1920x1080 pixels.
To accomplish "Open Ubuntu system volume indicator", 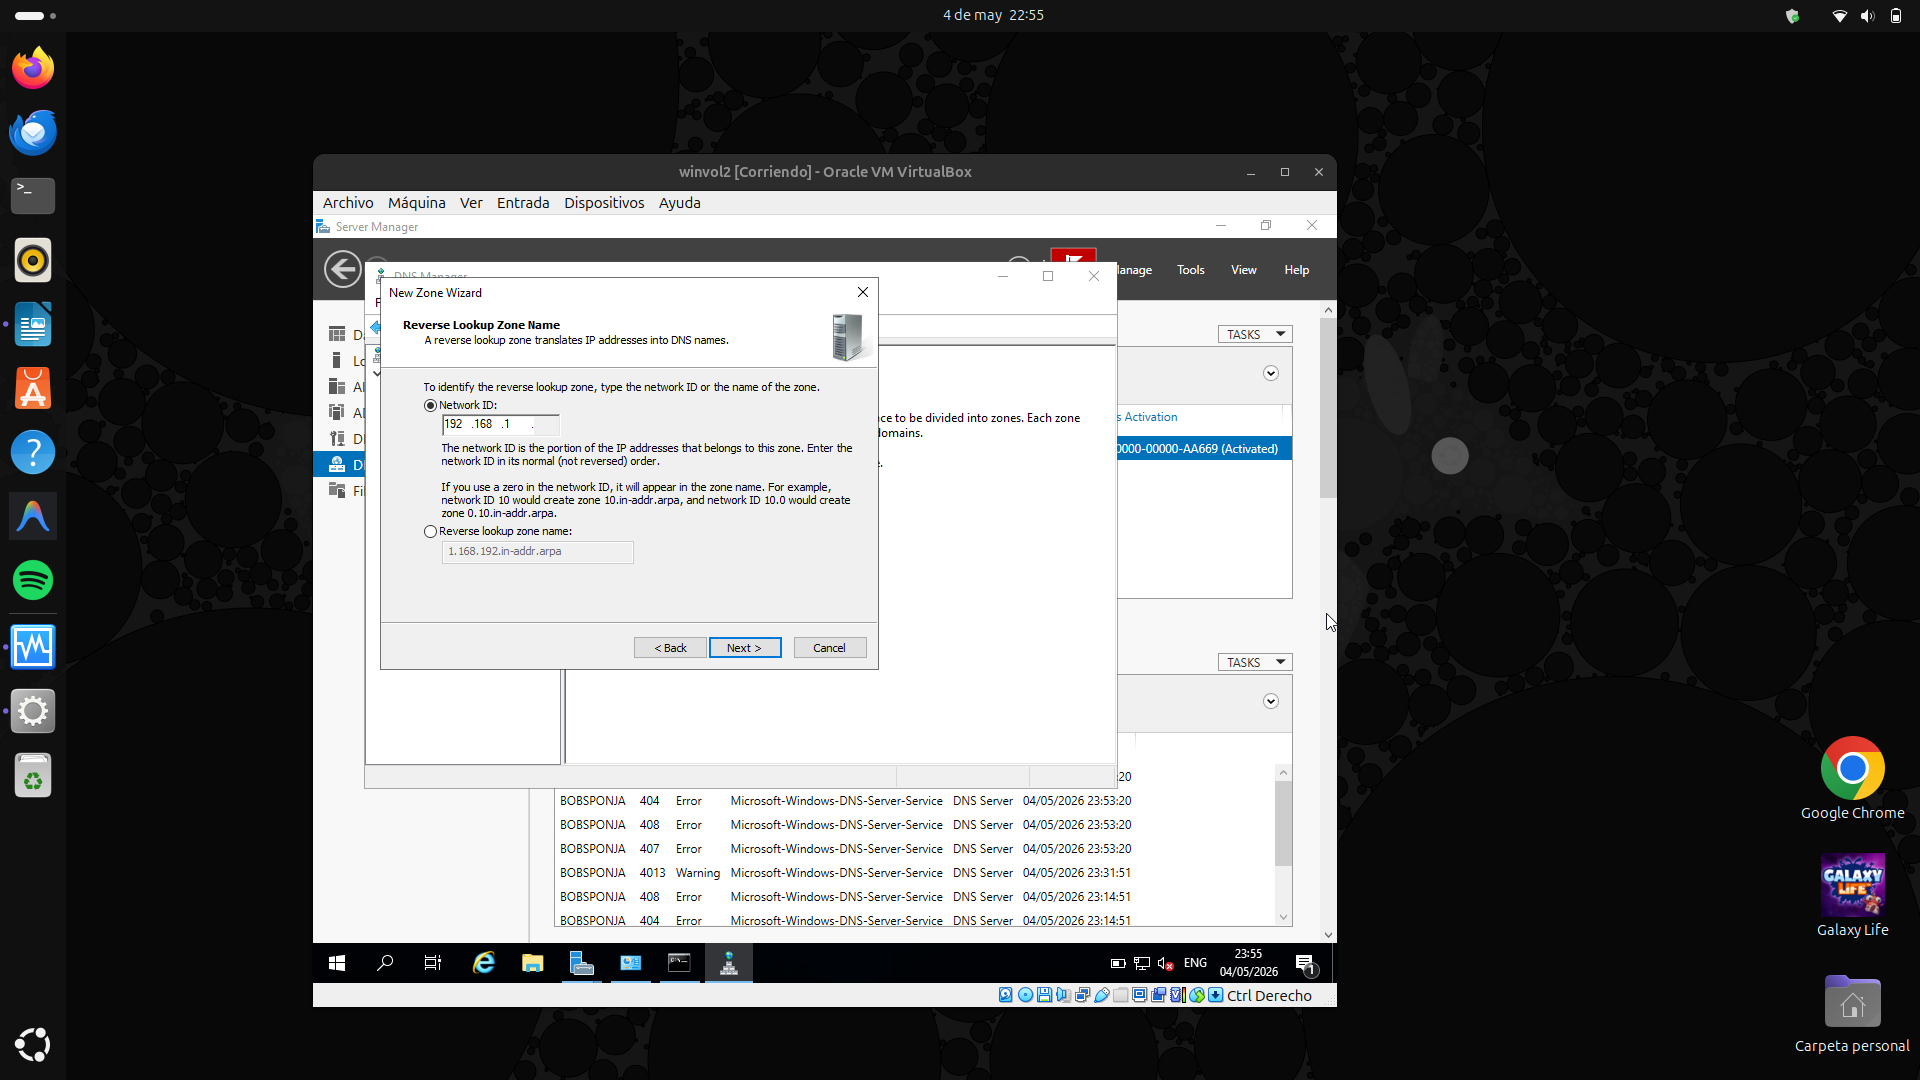I will [x=1867, y=15].
